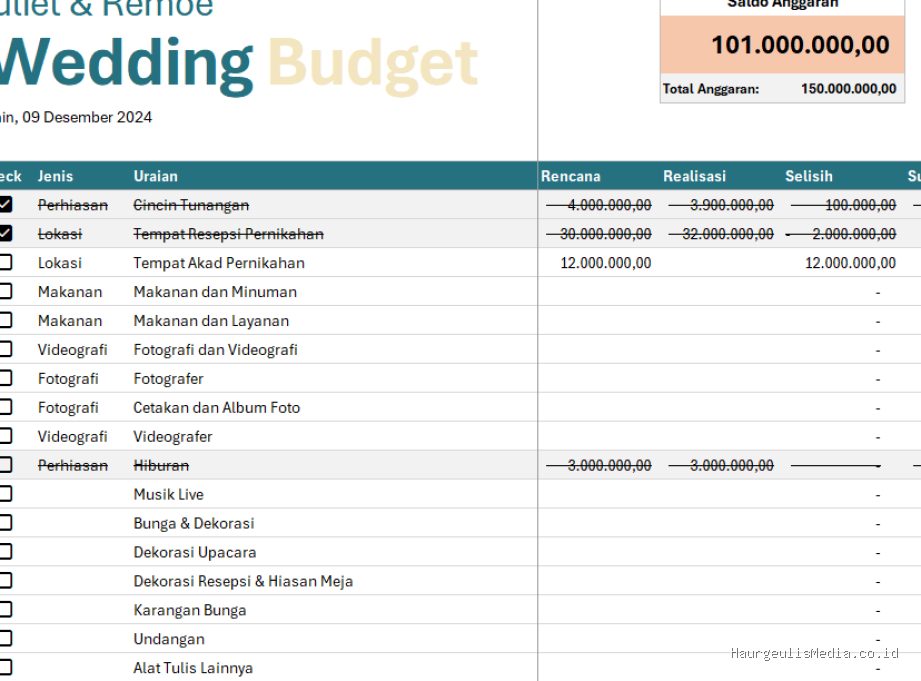Screen dimensions: 921x681
Task: Select the Cincin Tunangan cell
Action: pyautogui.click(x=191, y=205)
